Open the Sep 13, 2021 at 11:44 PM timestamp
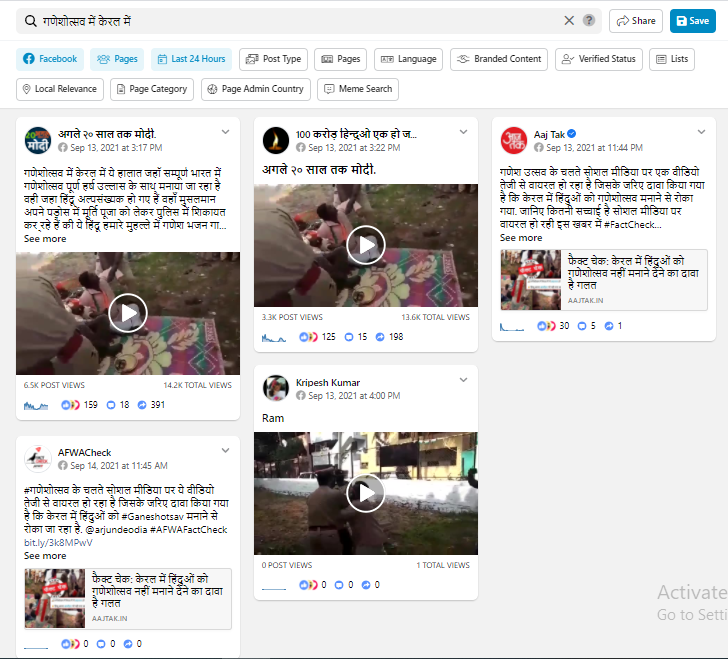 (594, 148)
